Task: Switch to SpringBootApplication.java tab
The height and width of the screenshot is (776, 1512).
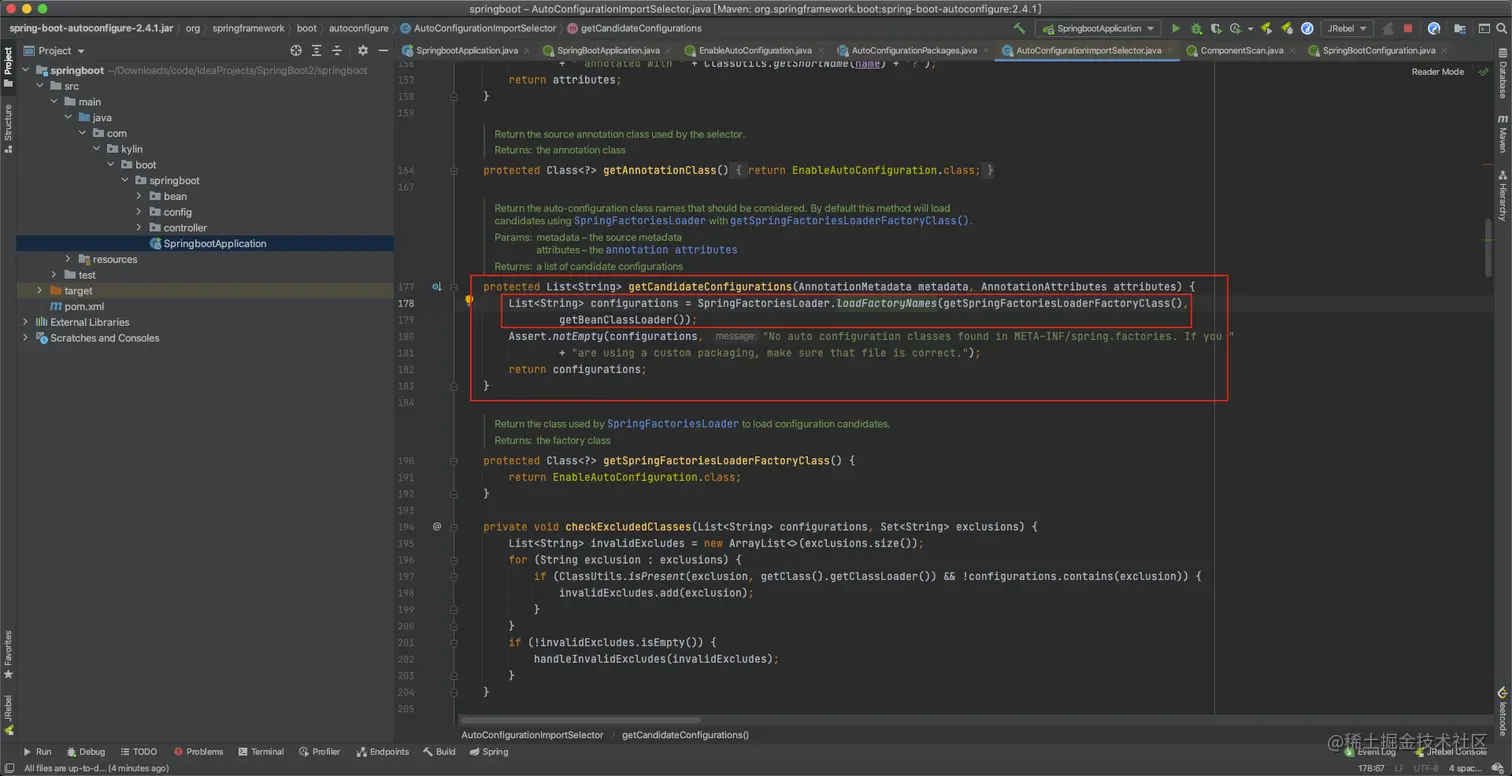Action: click(x=608, y=50)
